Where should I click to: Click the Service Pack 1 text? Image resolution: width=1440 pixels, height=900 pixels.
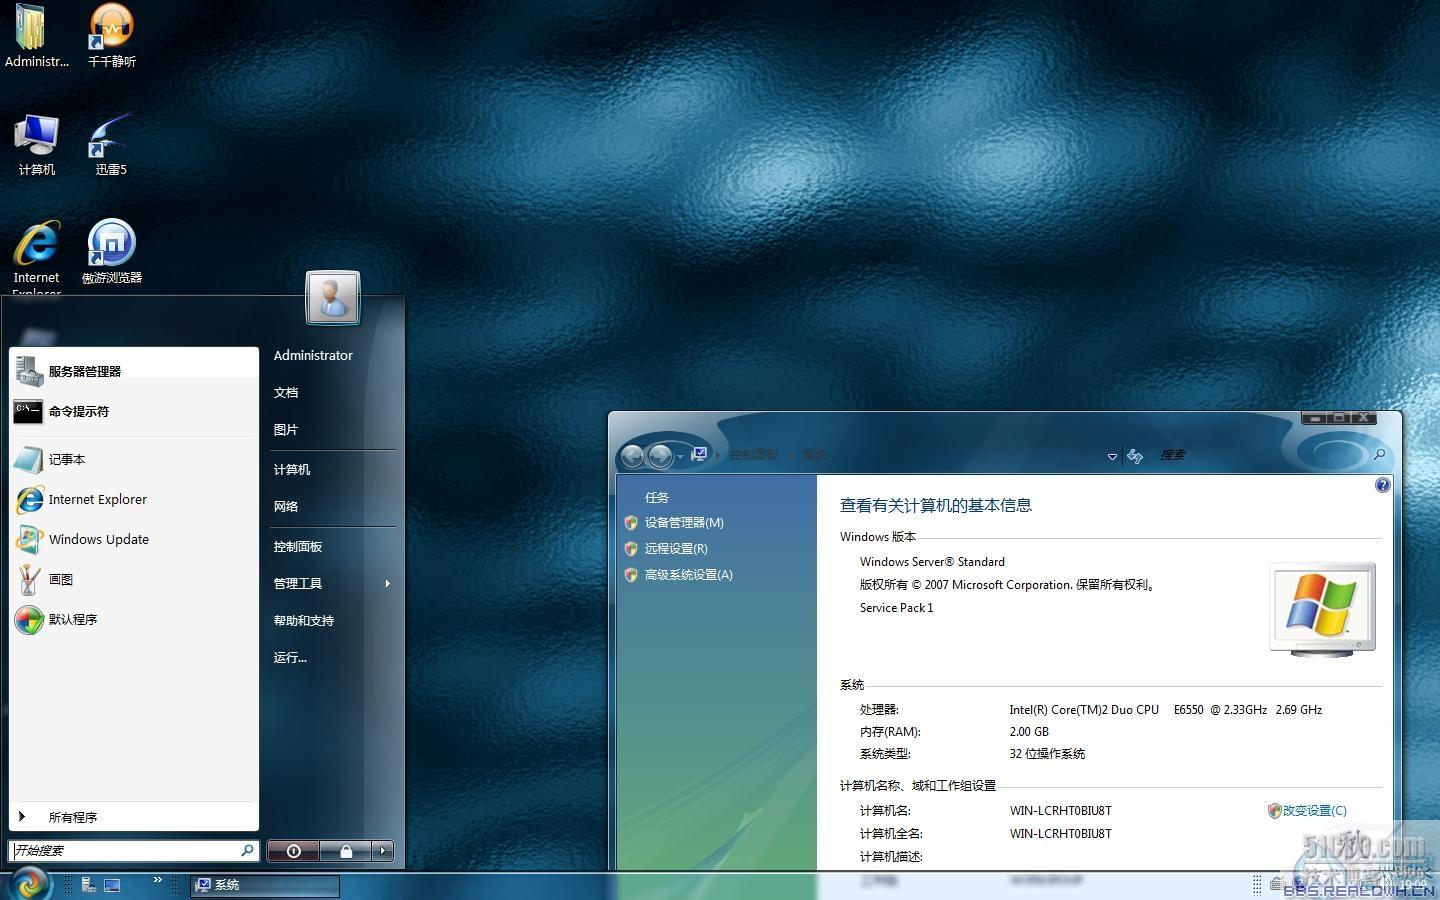(x=896, y=608)
